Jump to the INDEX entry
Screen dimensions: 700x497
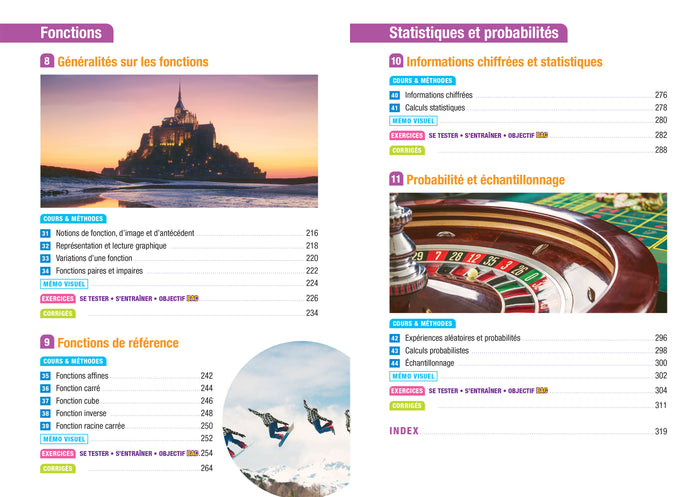tap(404, 431)
